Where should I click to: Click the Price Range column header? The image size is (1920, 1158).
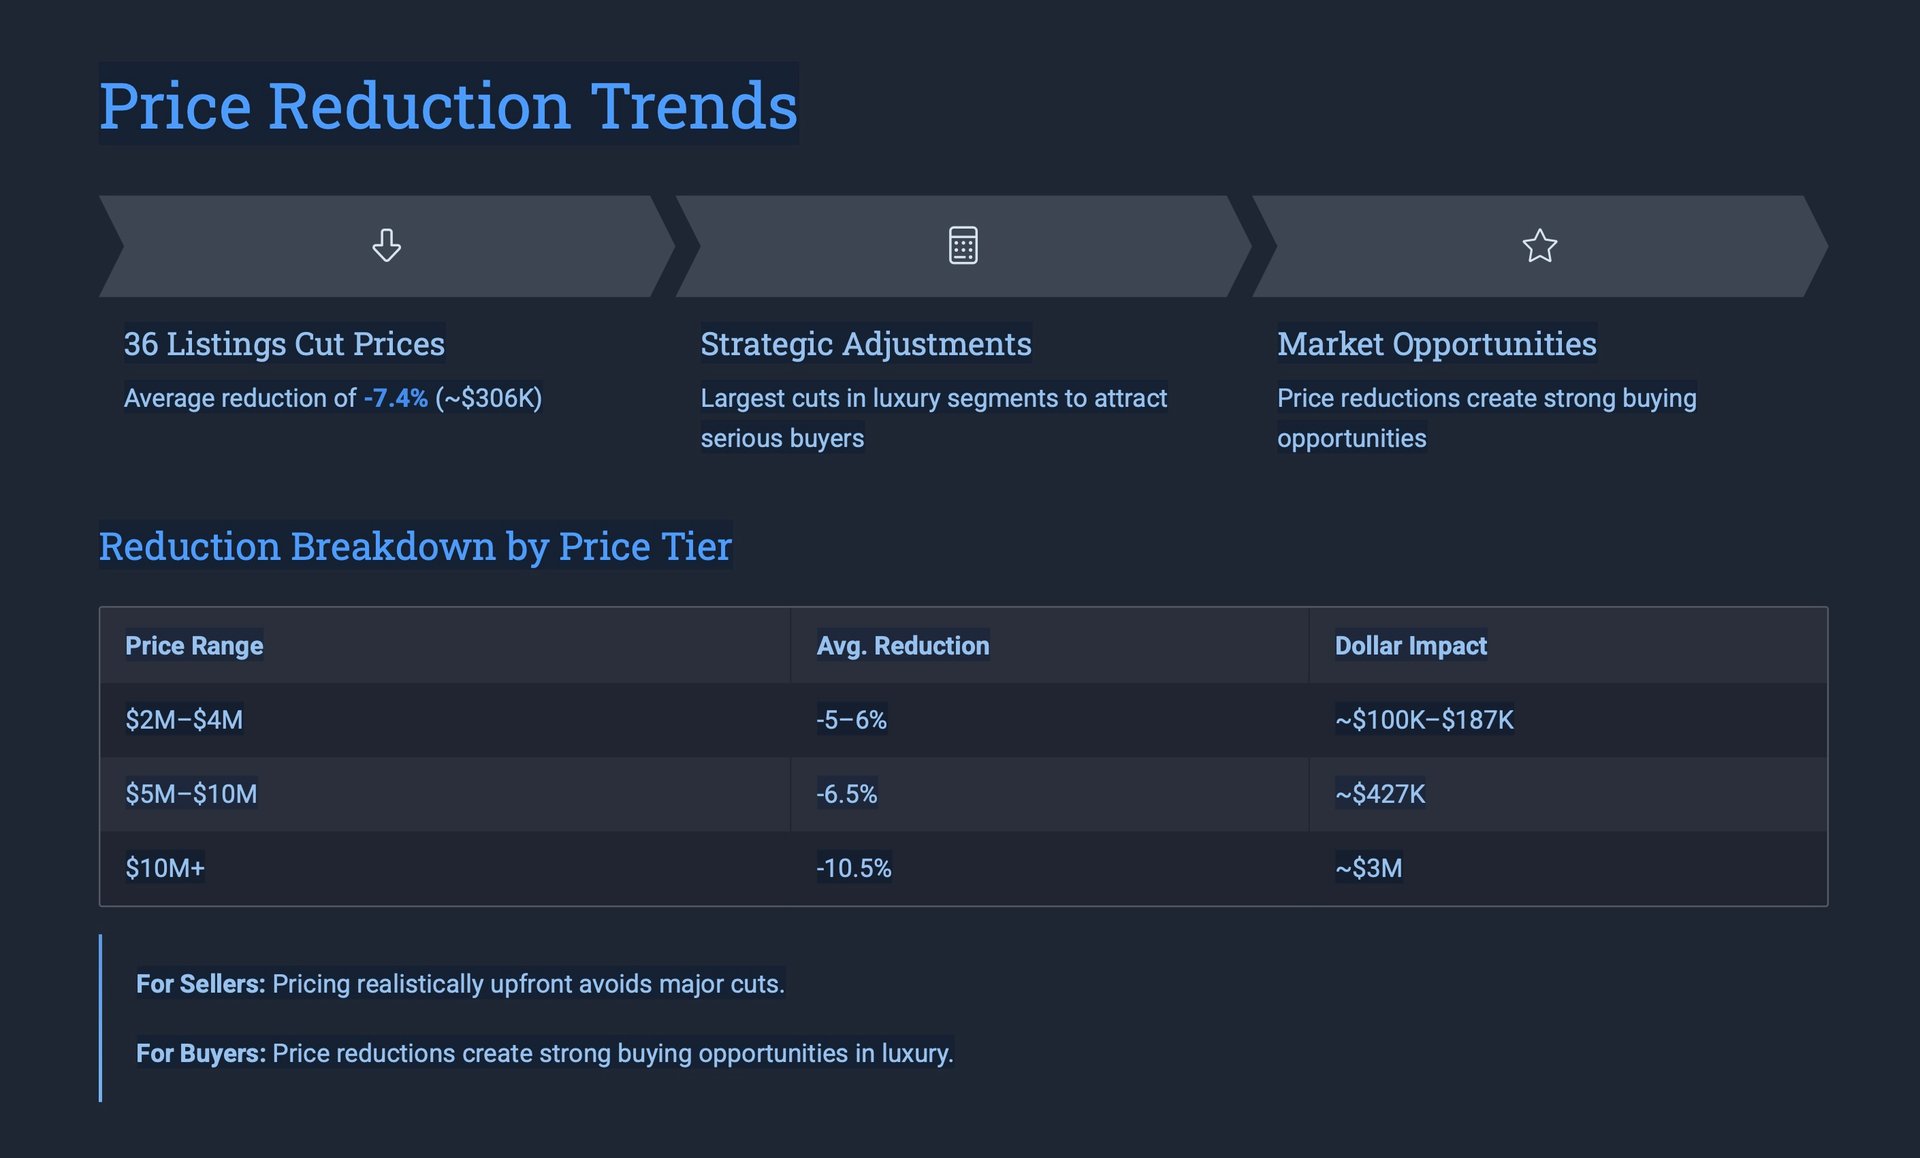[194, 646]
